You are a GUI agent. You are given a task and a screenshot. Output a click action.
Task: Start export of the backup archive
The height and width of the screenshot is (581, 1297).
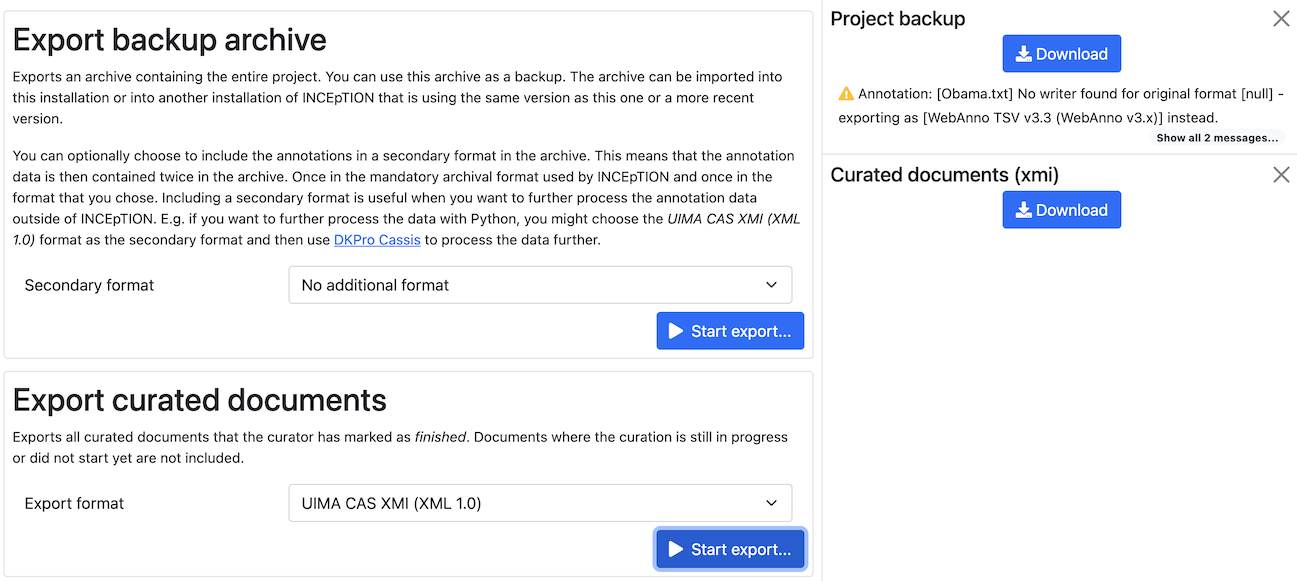coord(730,330)
